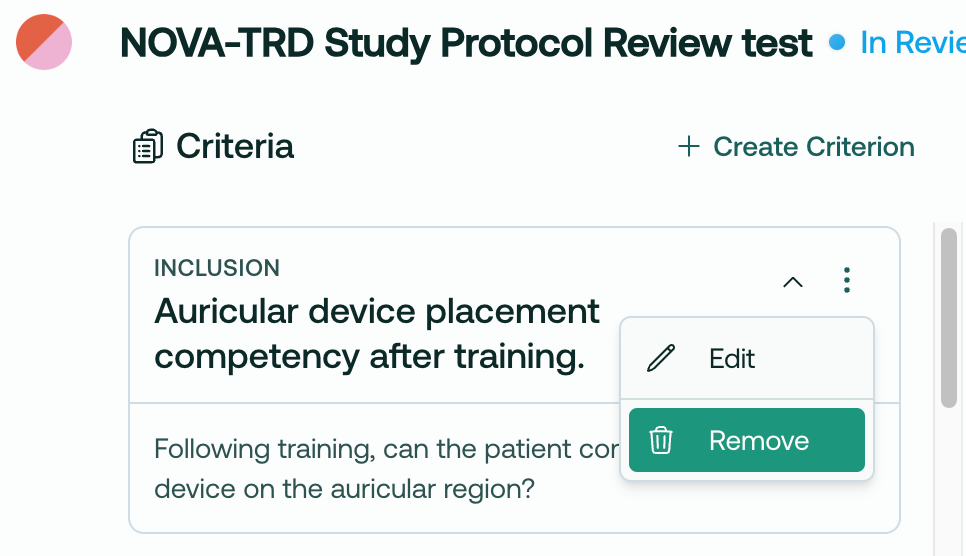
Task: Click the plus icon beside Create Criterion
Action: [x=689, y=147]
